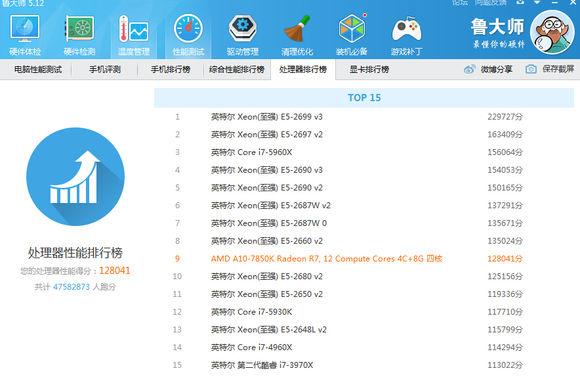Select the 处理器排行榜 tab
The image size is (580, 383).
point(303,69)
